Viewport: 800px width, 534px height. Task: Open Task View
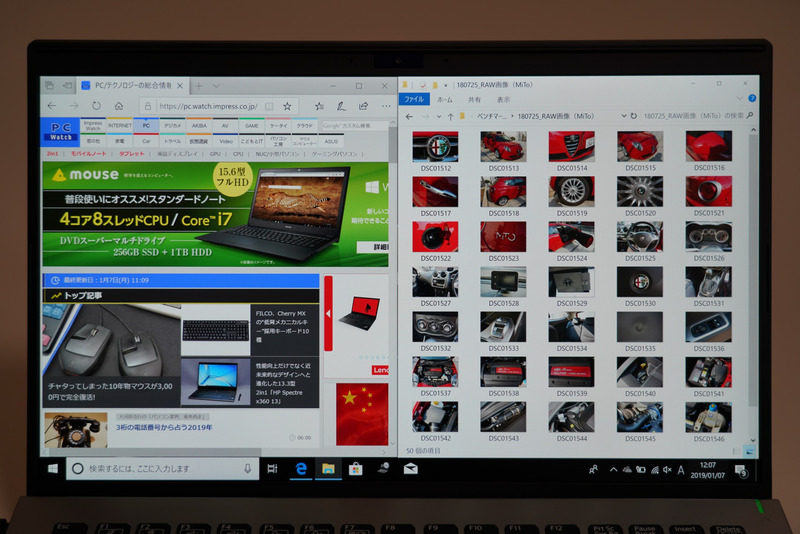tap(272, 468)
